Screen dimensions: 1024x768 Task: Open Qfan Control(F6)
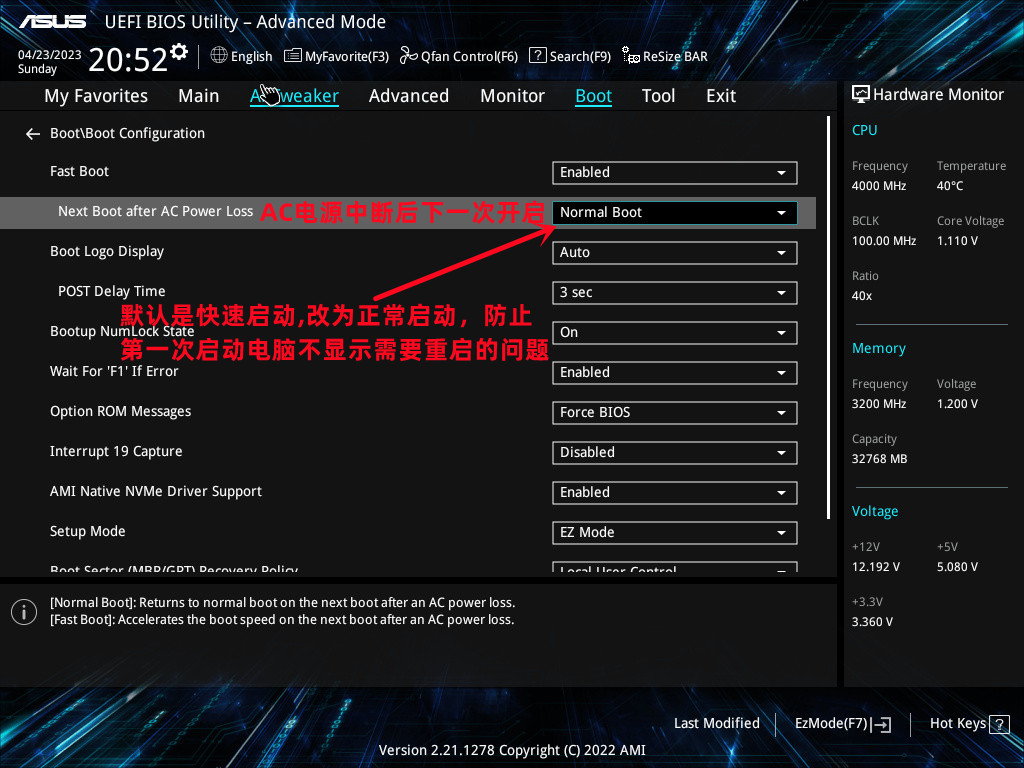[x=459, y=56]
